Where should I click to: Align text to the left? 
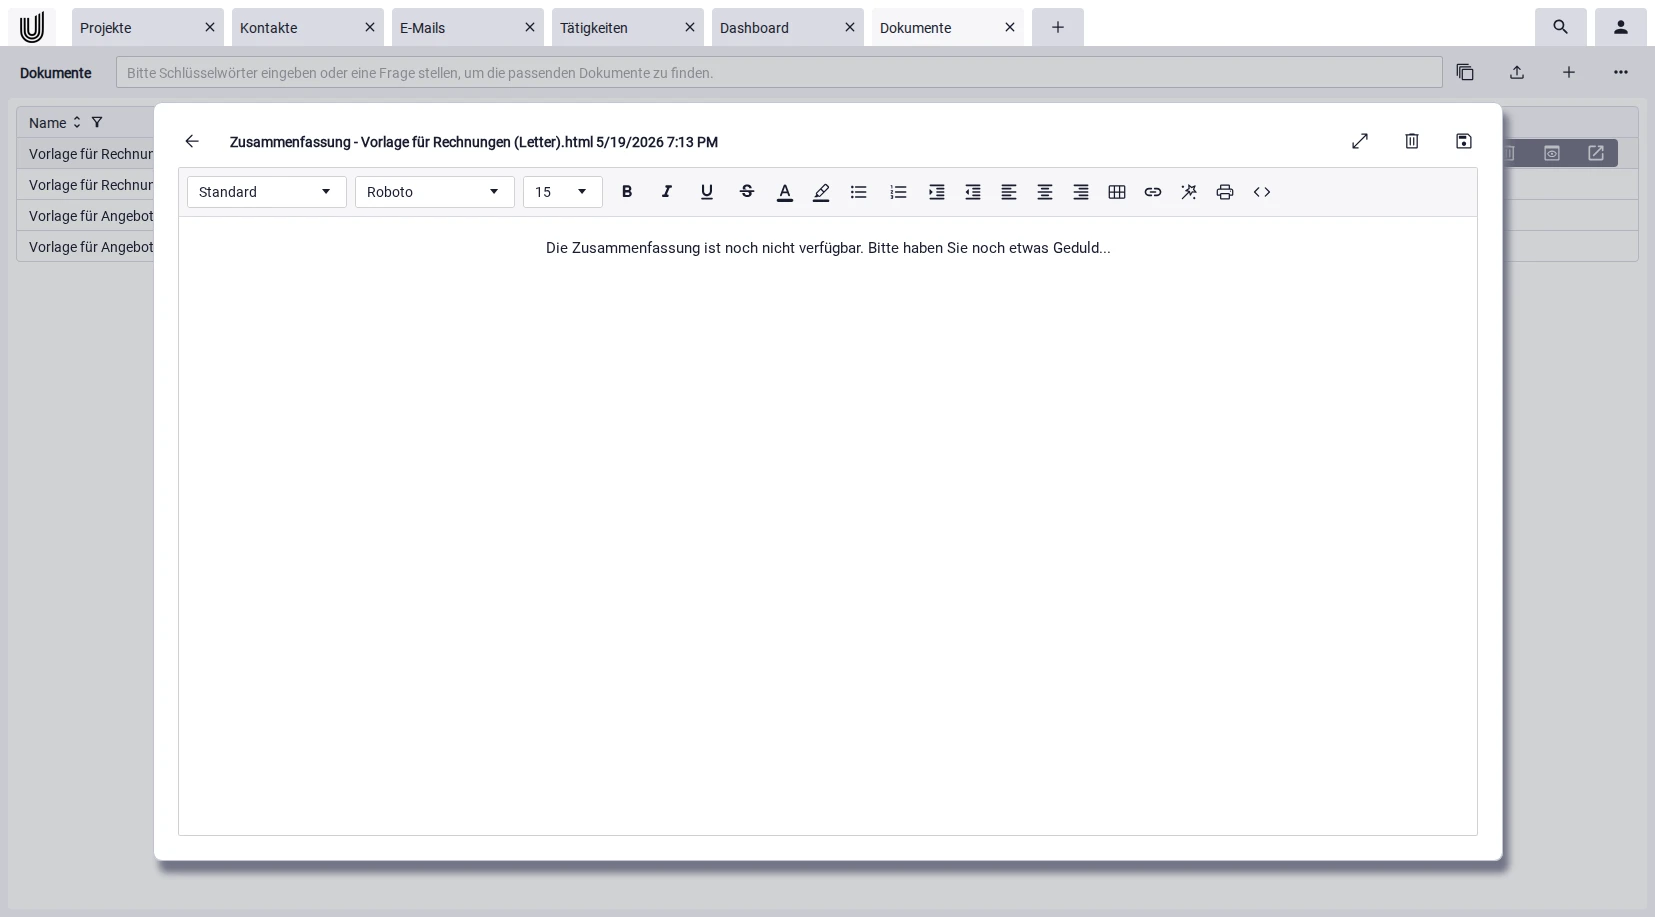click(1009, 192)
